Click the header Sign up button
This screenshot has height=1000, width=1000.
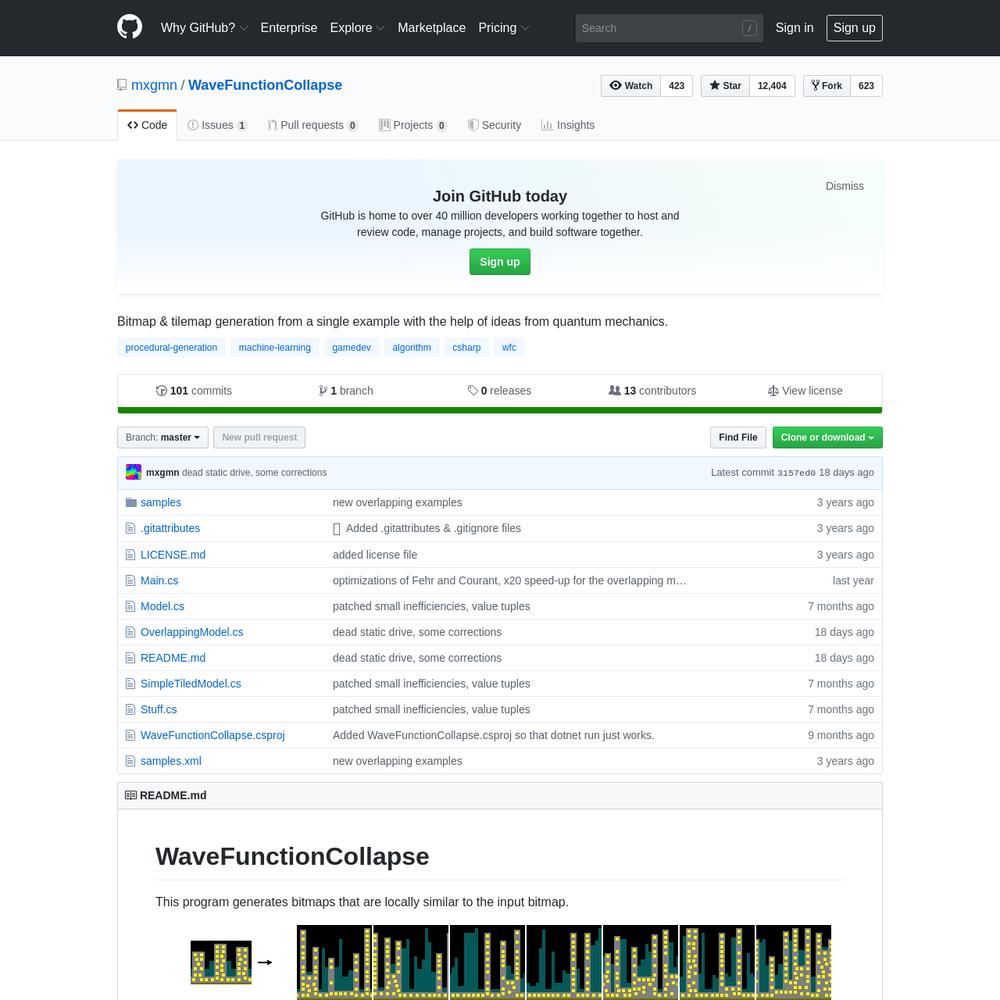click(855, 28)
